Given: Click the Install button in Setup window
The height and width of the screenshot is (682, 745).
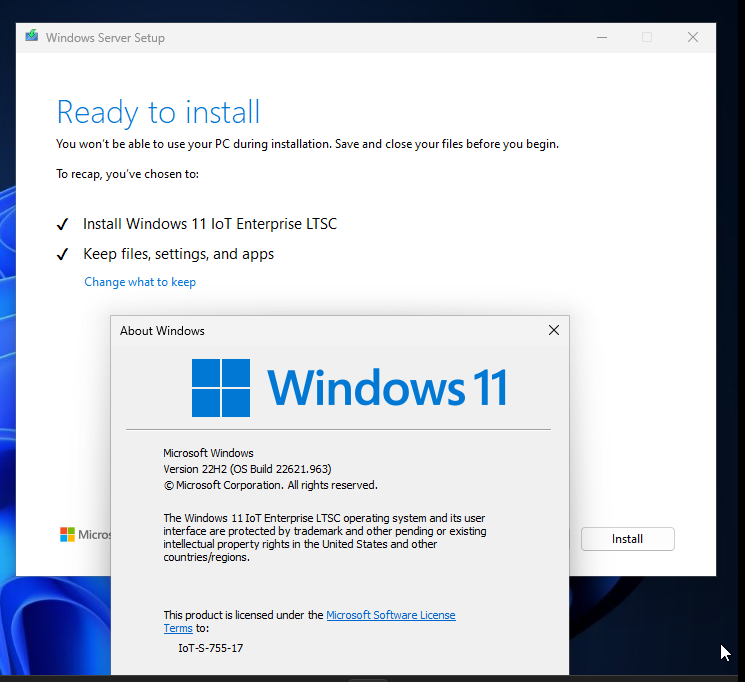Looking at the screenshot, I should [x=627, y=539].
